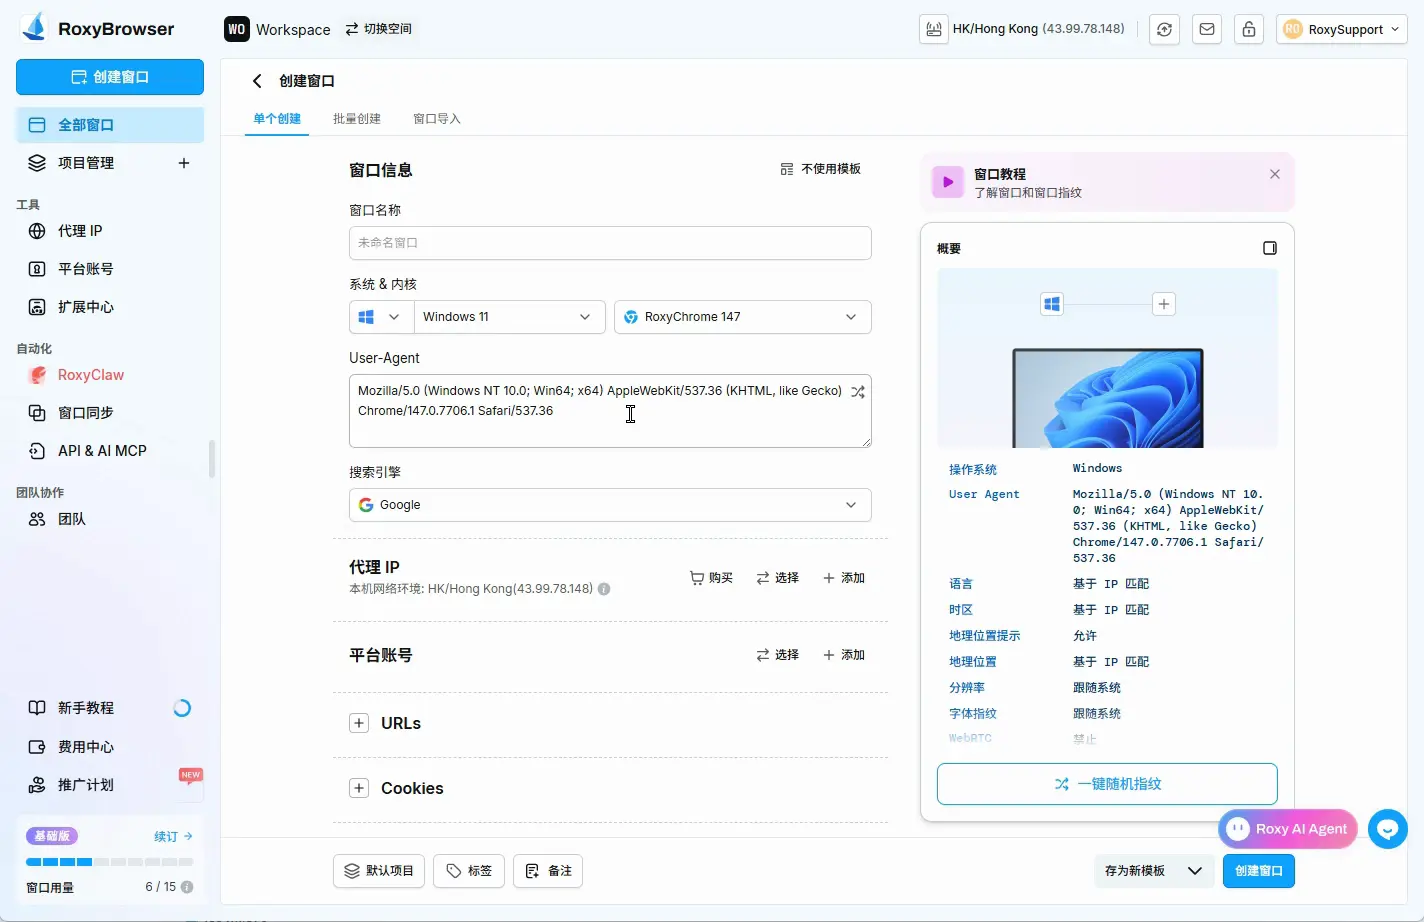Click the 备注 note button

[548, 871]
